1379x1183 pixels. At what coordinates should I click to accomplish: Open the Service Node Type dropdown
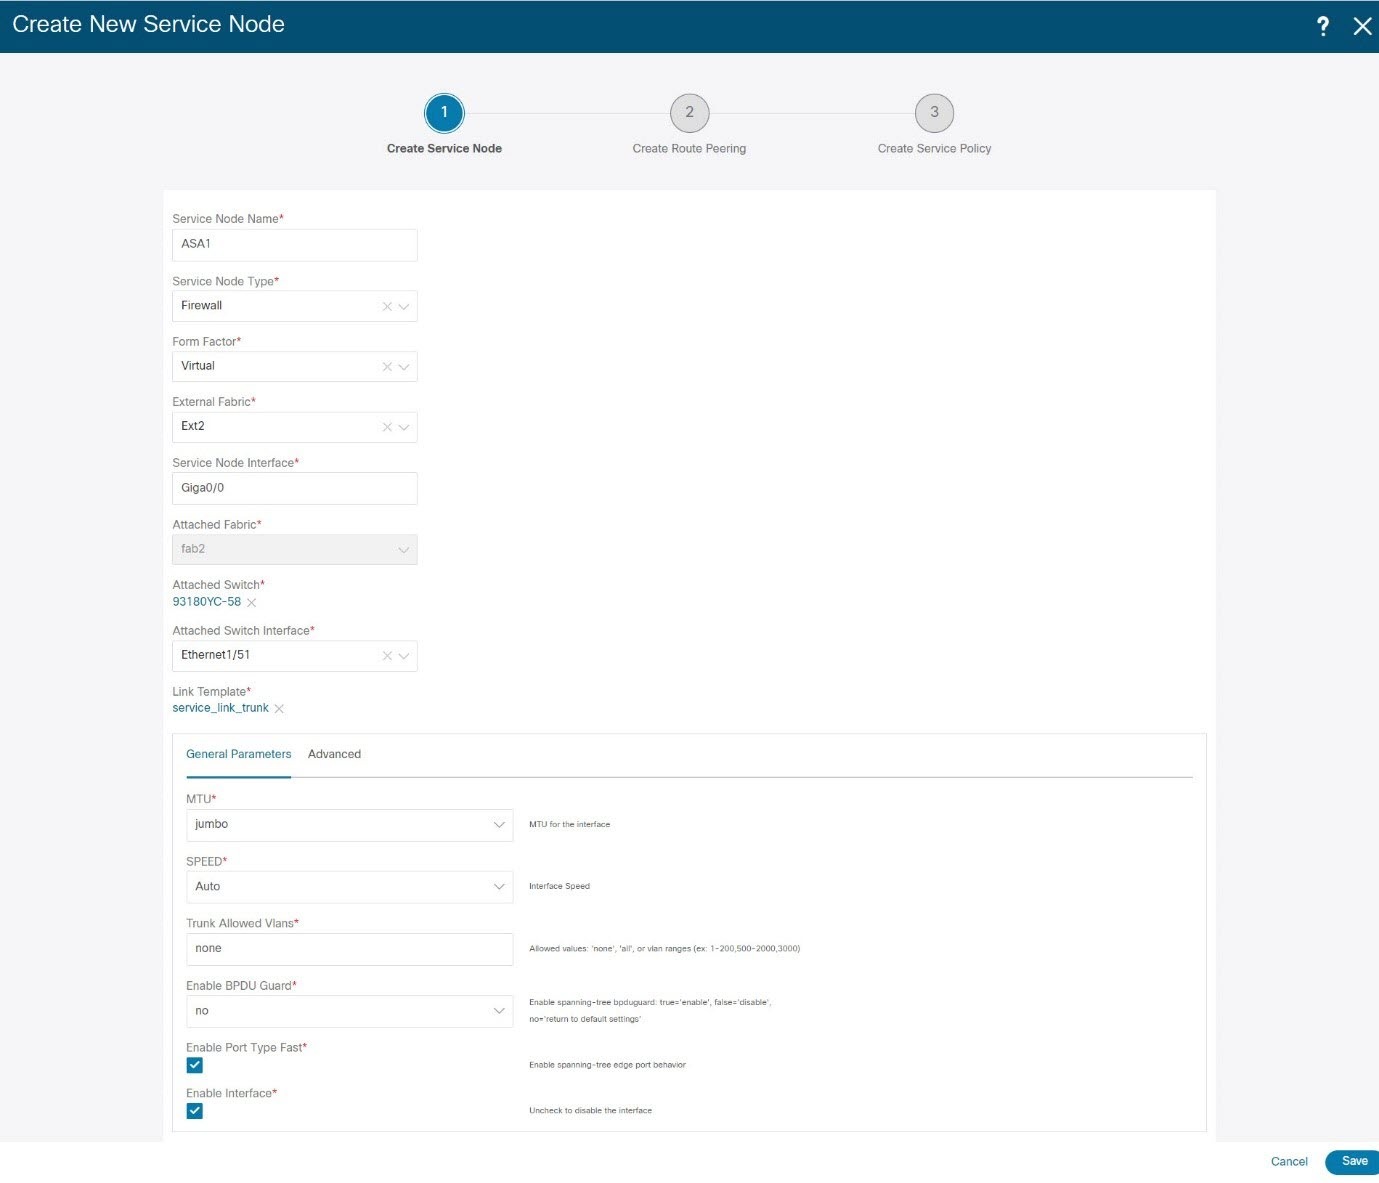pyautogui.click(x=403, y=306)
